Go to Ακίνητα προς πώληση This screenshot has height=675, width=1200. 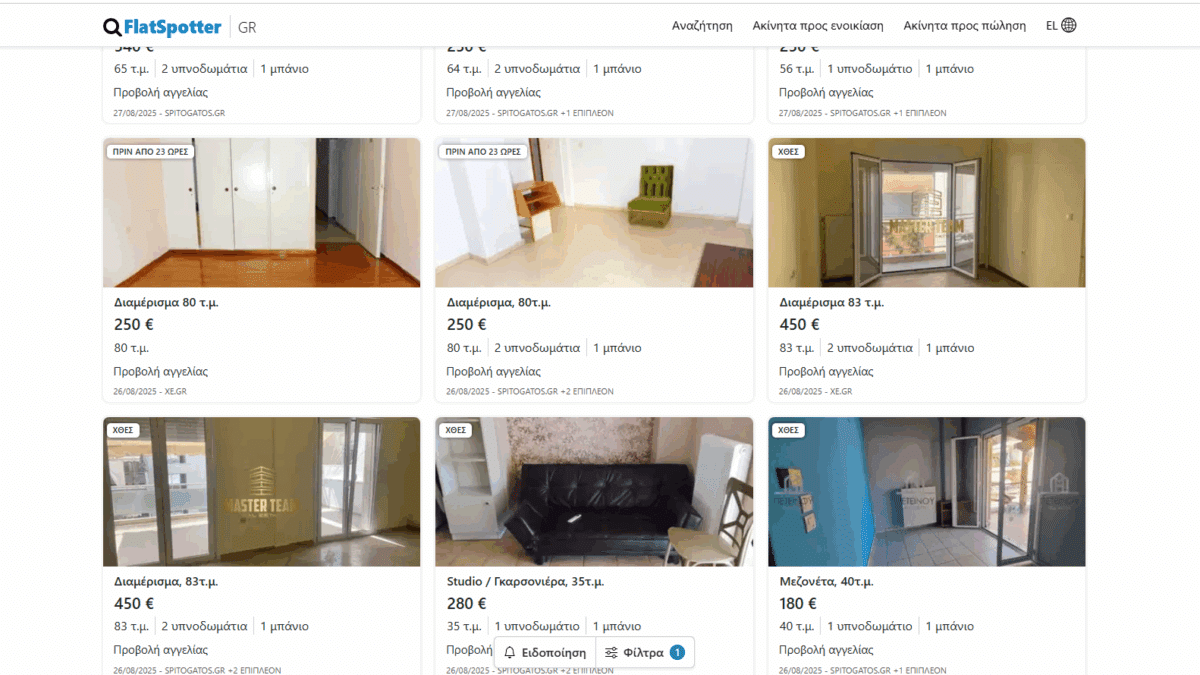(965, 26)
